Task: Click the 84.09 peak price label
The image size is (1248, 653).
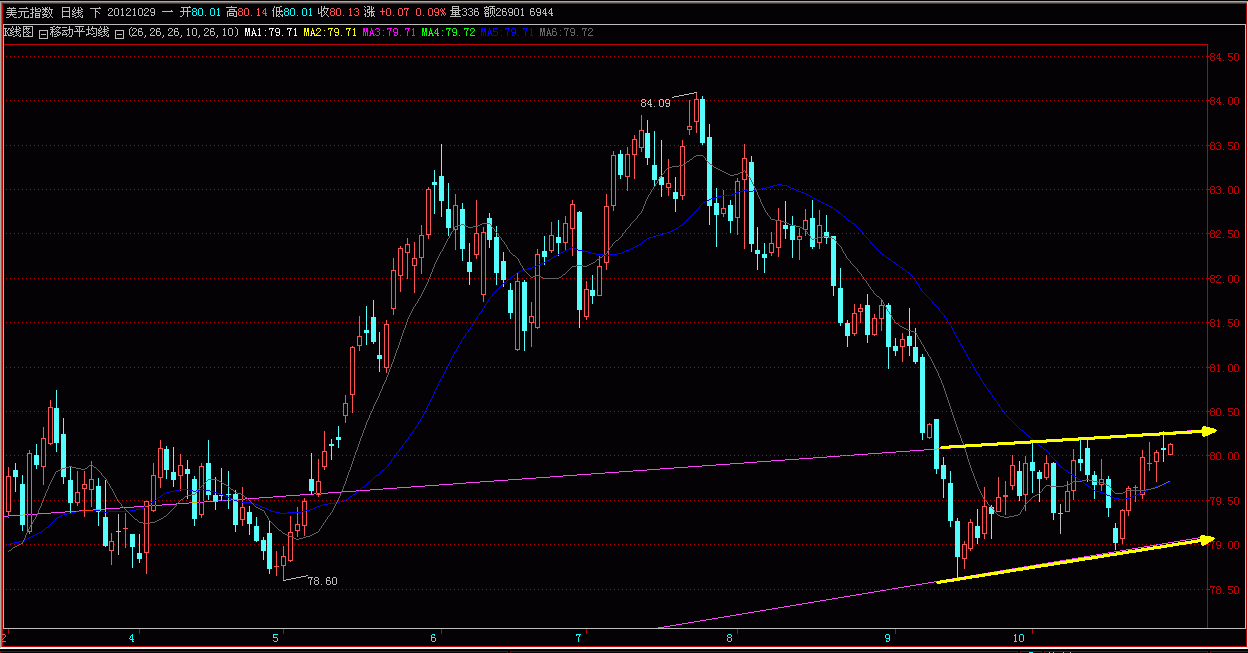Action: click(x=655, y=103)
